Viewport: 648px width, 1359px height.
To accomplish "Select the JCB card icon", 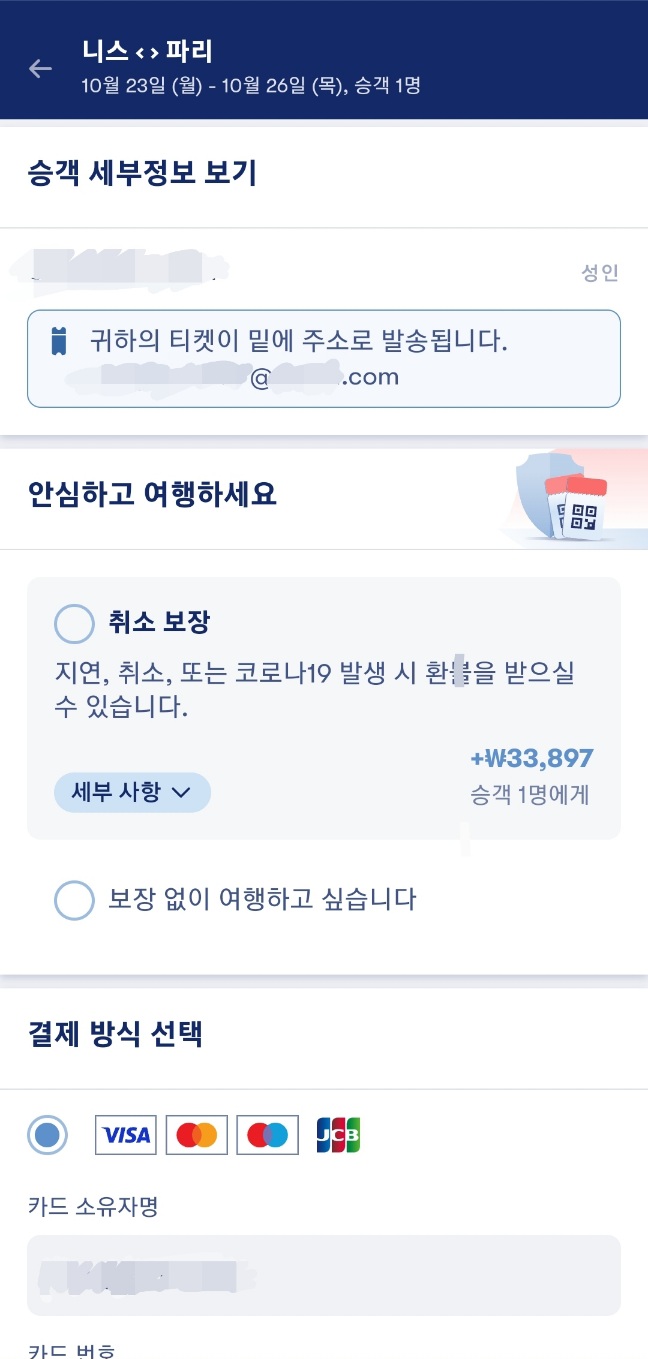I will click(336, 1134).
